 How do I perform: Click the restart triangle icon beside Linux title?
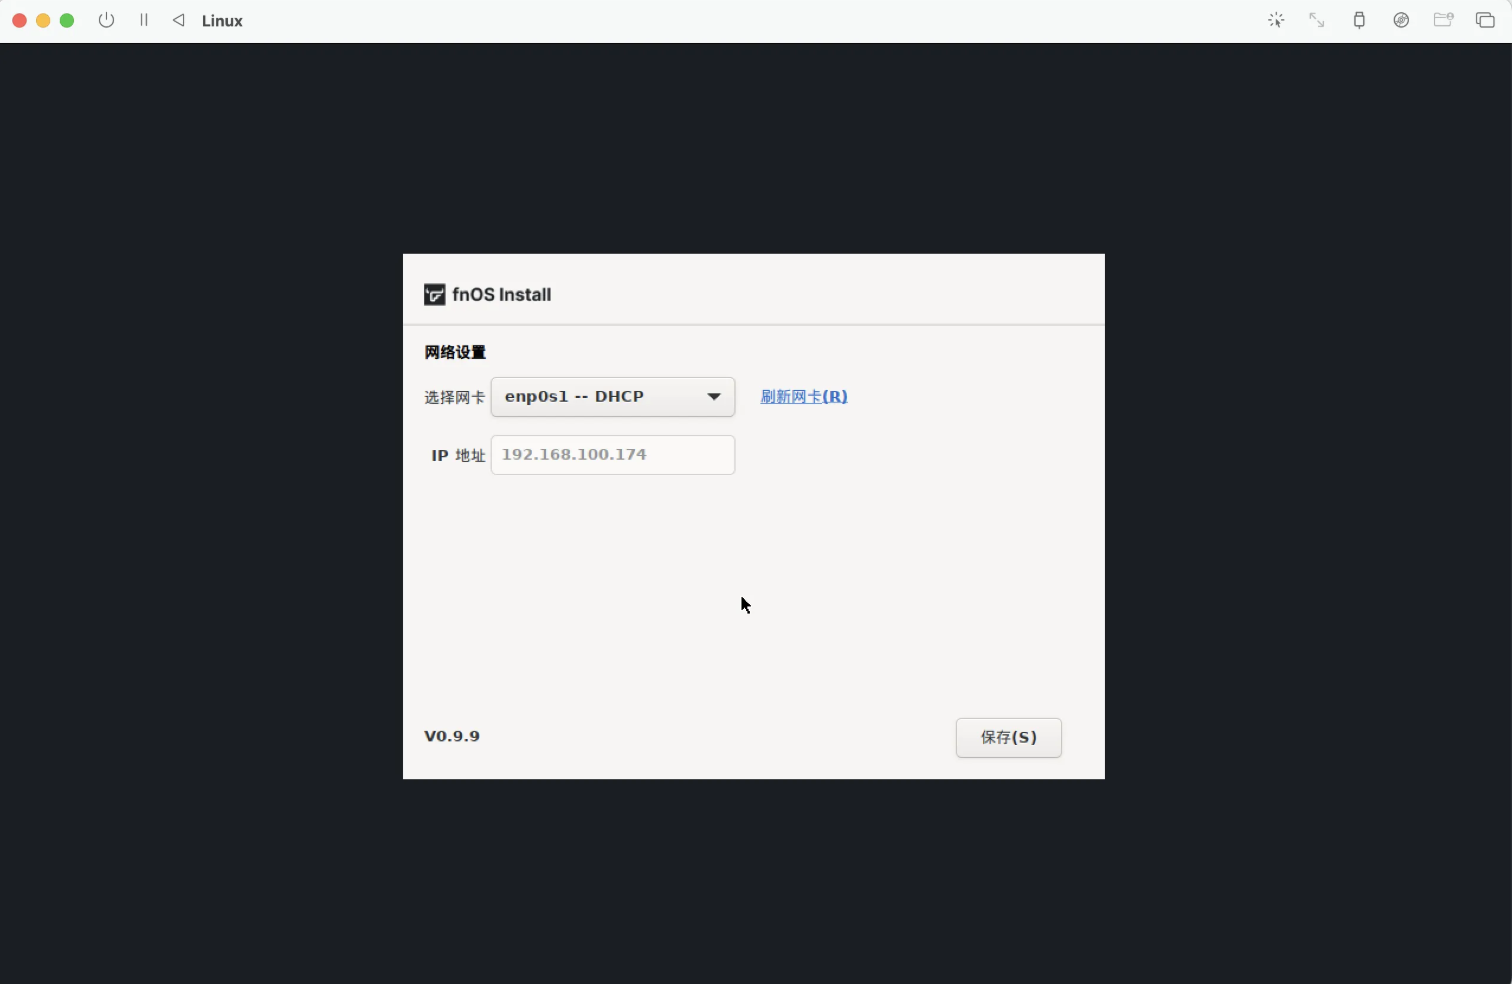[x=179, y=20]
